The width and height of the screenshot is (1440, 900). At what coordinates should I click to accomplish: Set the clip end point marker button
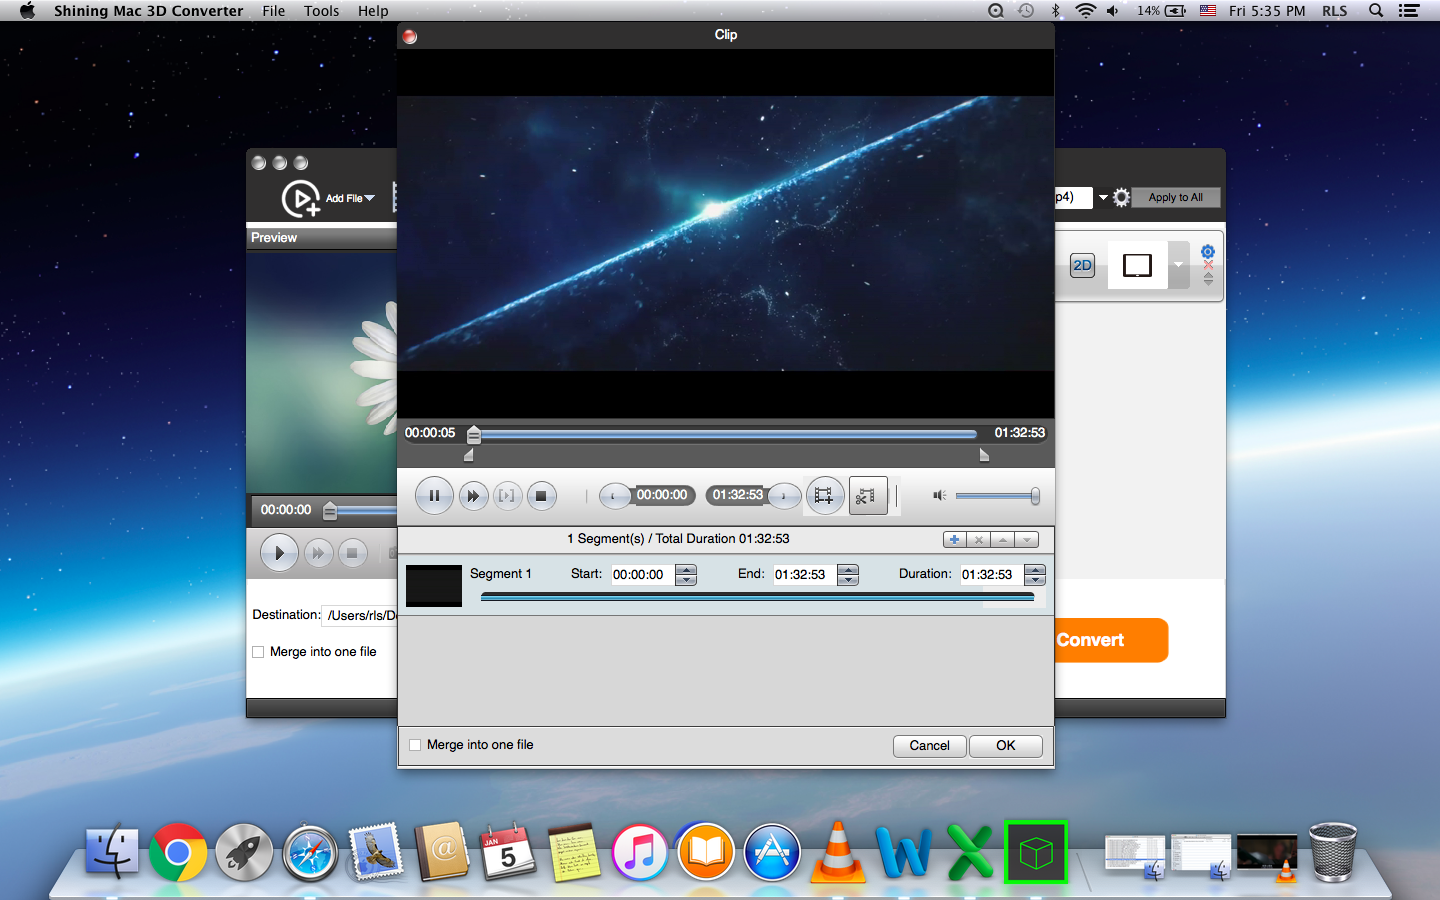[784, 496]
